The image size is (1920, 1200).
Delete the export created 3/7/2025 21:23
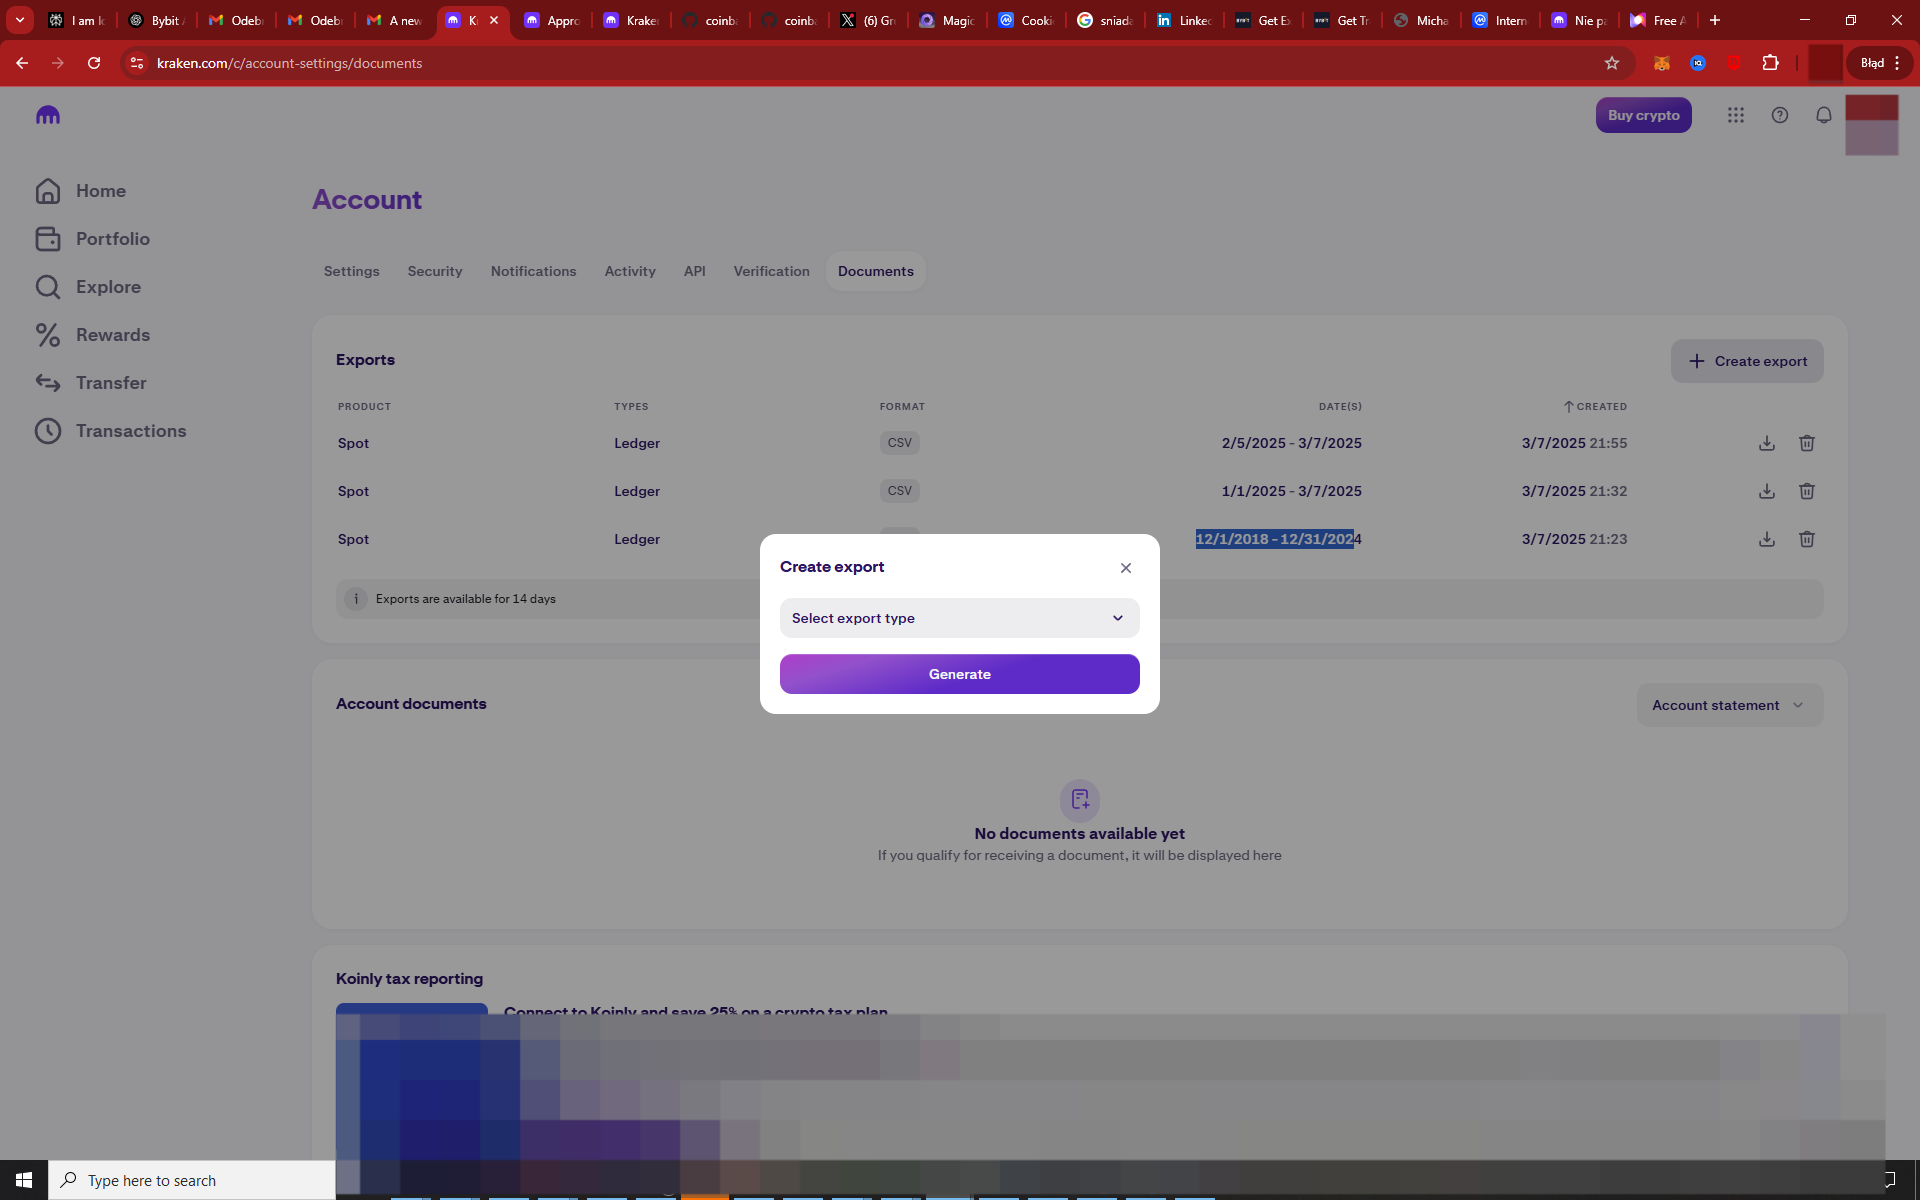point(1807,539)
